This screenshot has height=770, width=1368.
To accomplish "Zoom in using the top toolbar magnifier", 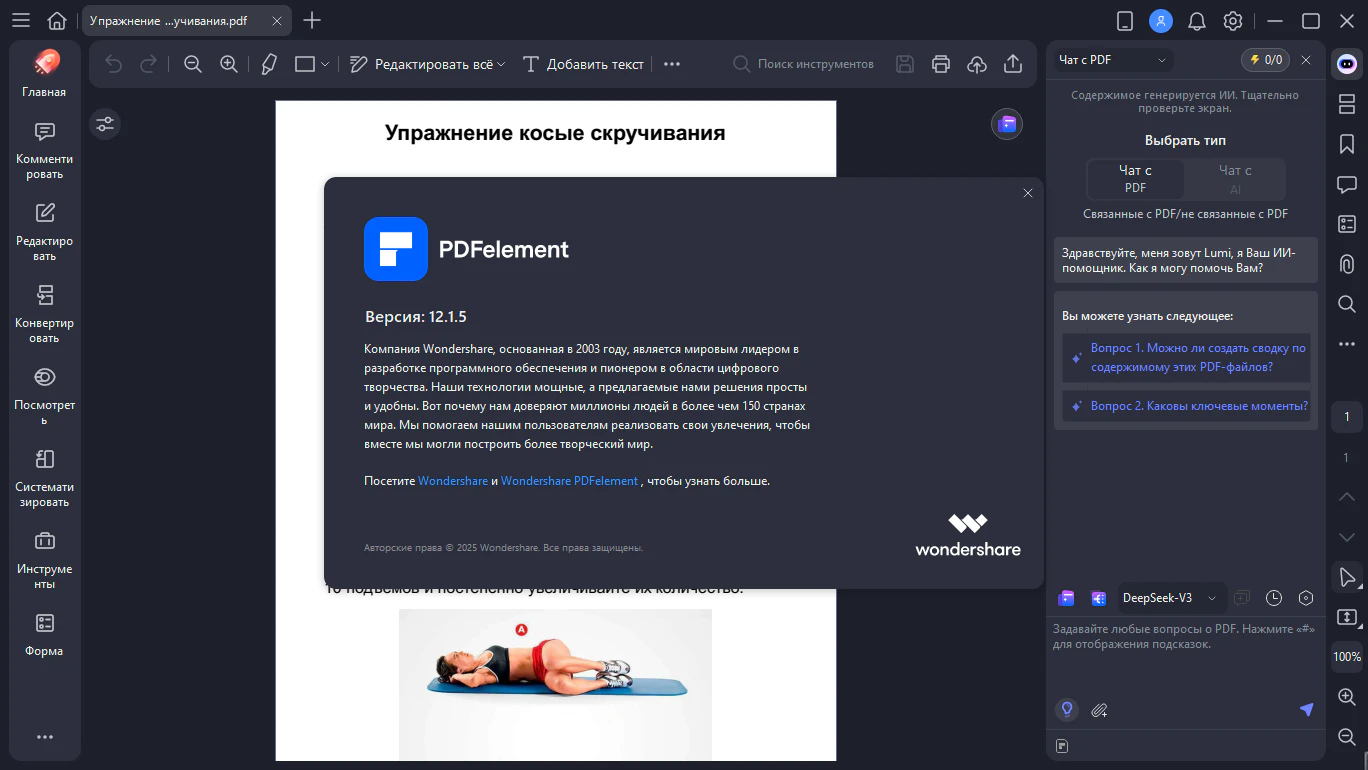I will [229, 64].
